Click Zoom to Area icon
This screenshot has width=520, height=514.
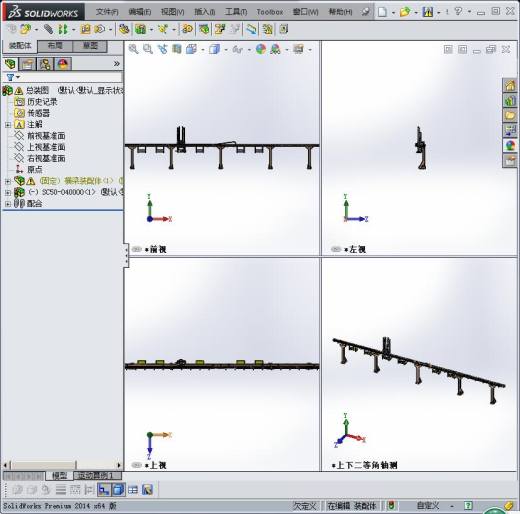(148, 49)
